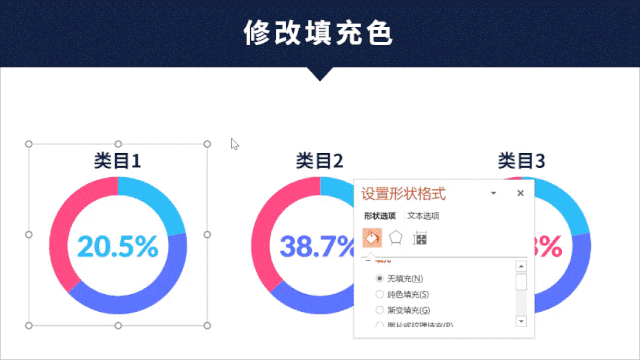640x360 pixels.
Task: Click the top-left selection handle of 类目1 chart
Action: click(29, 144)
